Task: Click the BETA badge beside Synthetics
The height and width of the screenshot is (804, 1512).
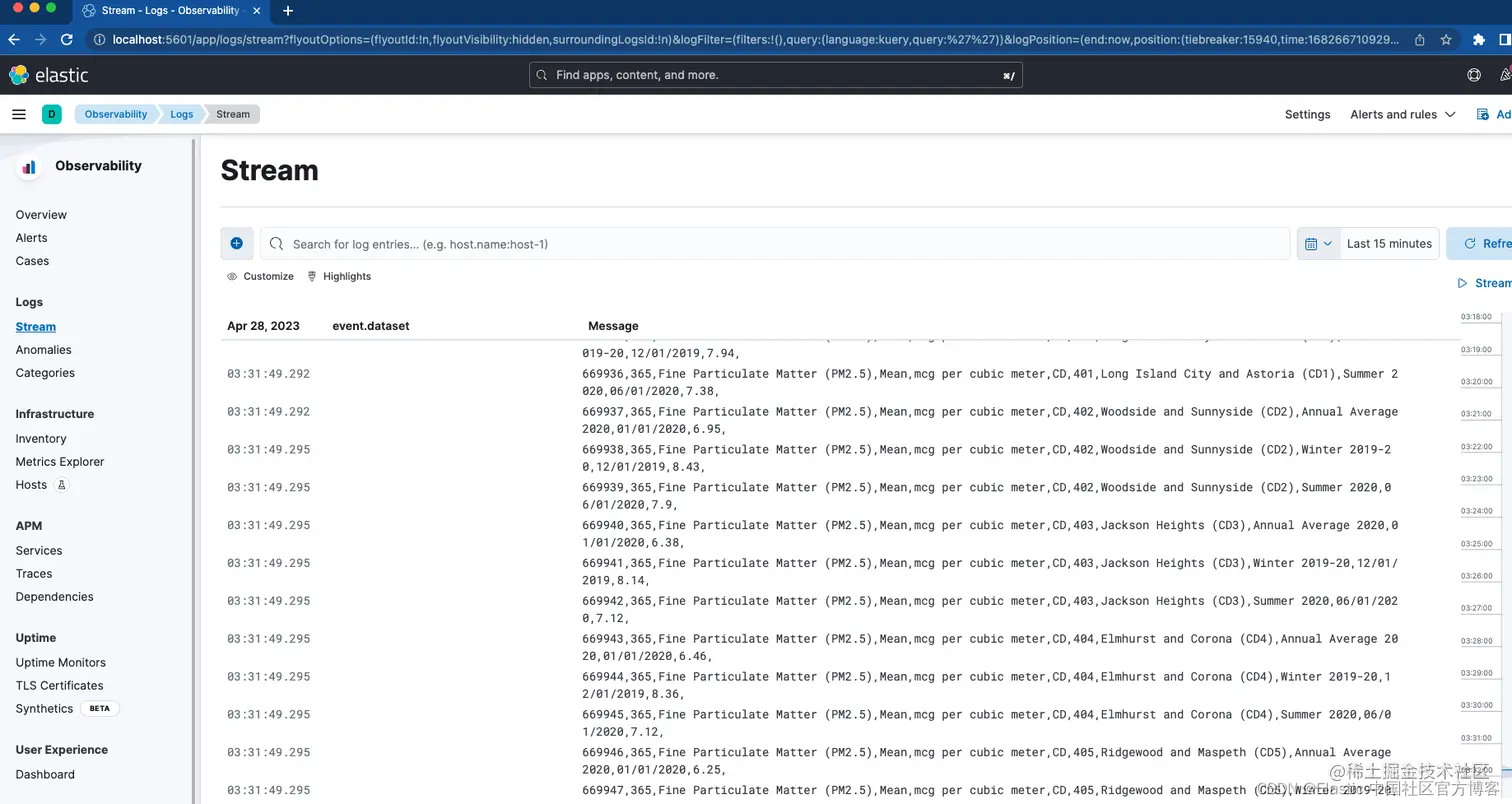Action: [100, 709]
